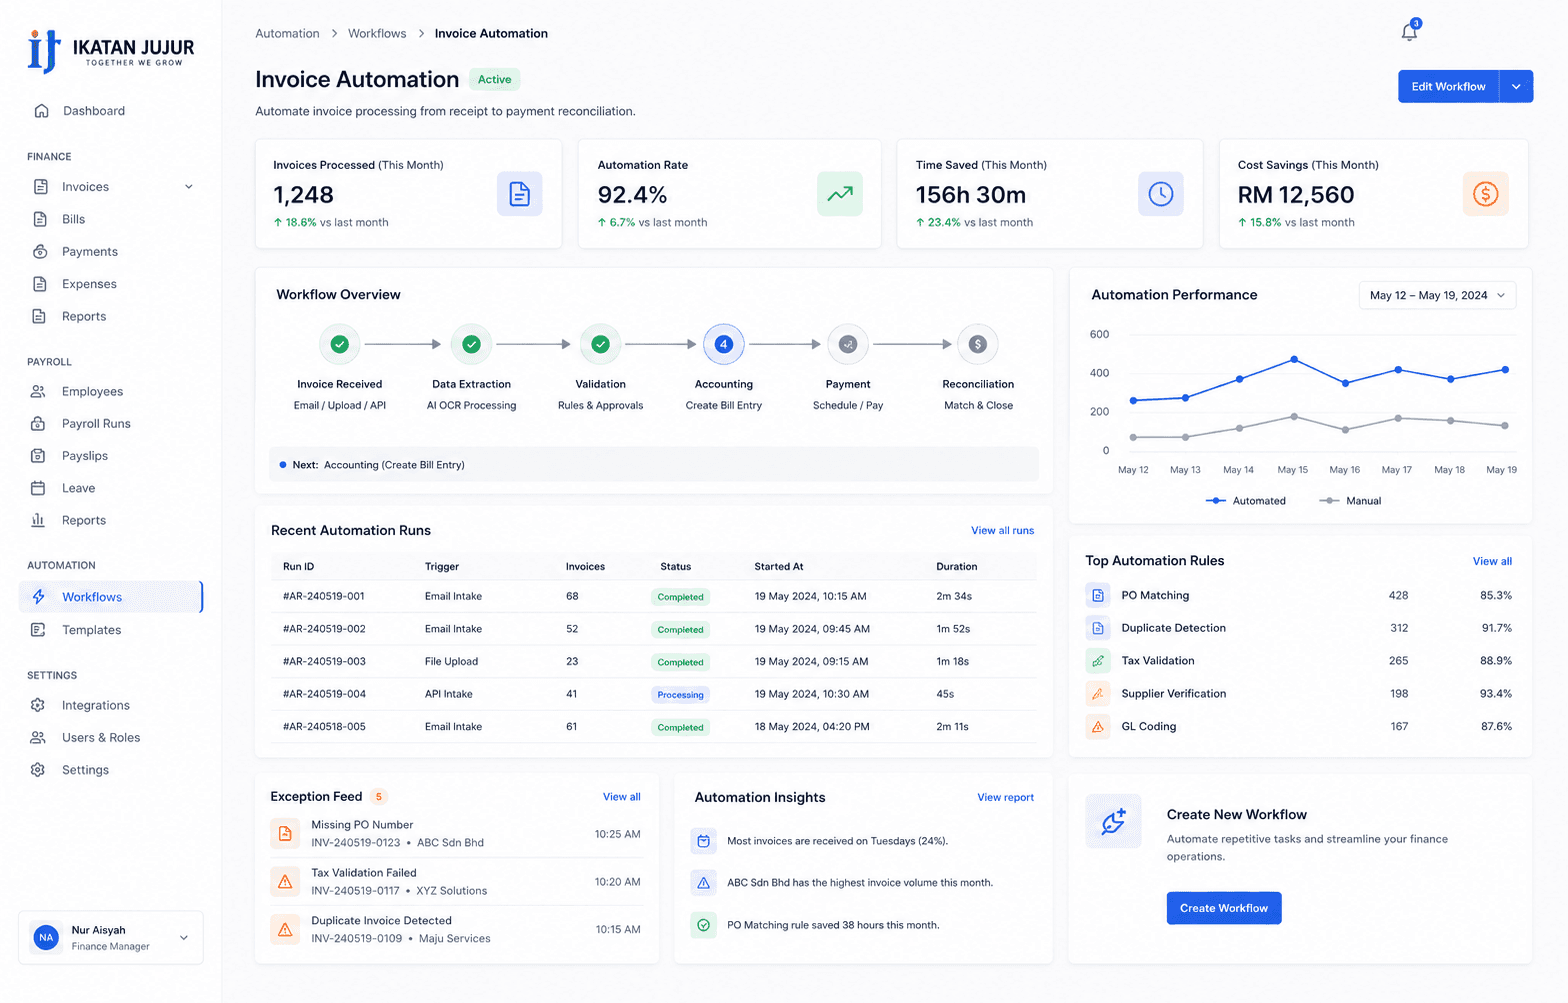Select the Accounting step number 4
1568x1003 pixels.
point(724,344)
